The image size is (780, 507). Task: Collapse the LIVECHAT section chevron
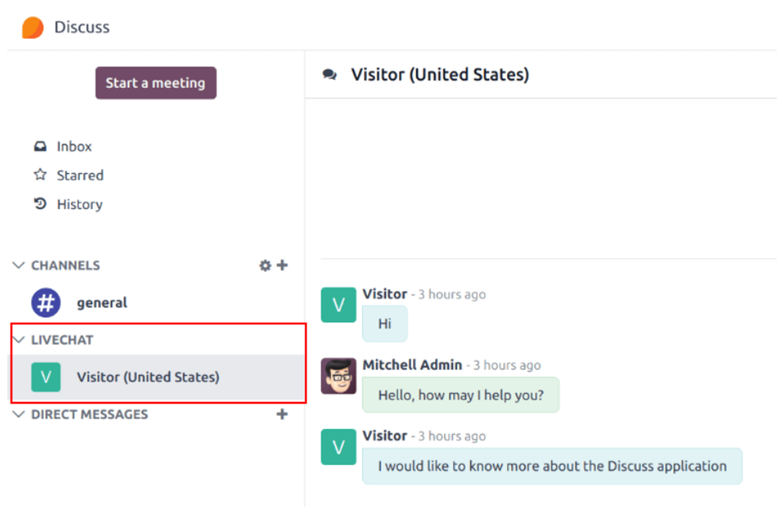click(x=19, y=340)
